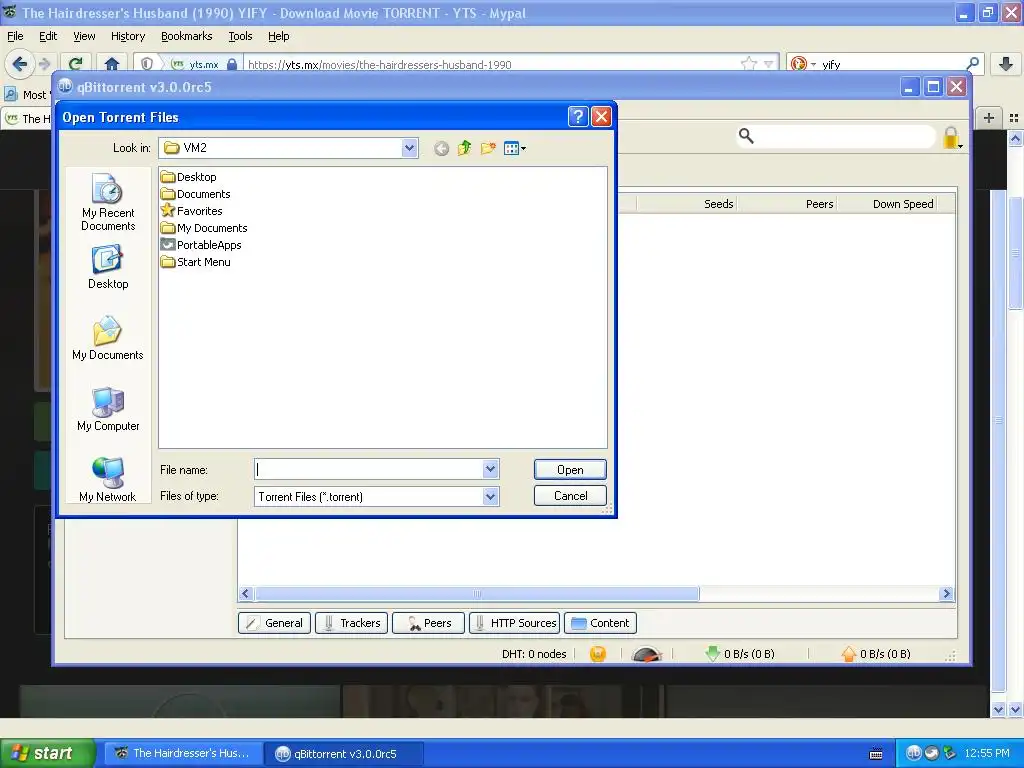This screenshot has height=768, width=1024.
Task: Click the qBittorrent lock UI icon
Action: tap(952, 138)
